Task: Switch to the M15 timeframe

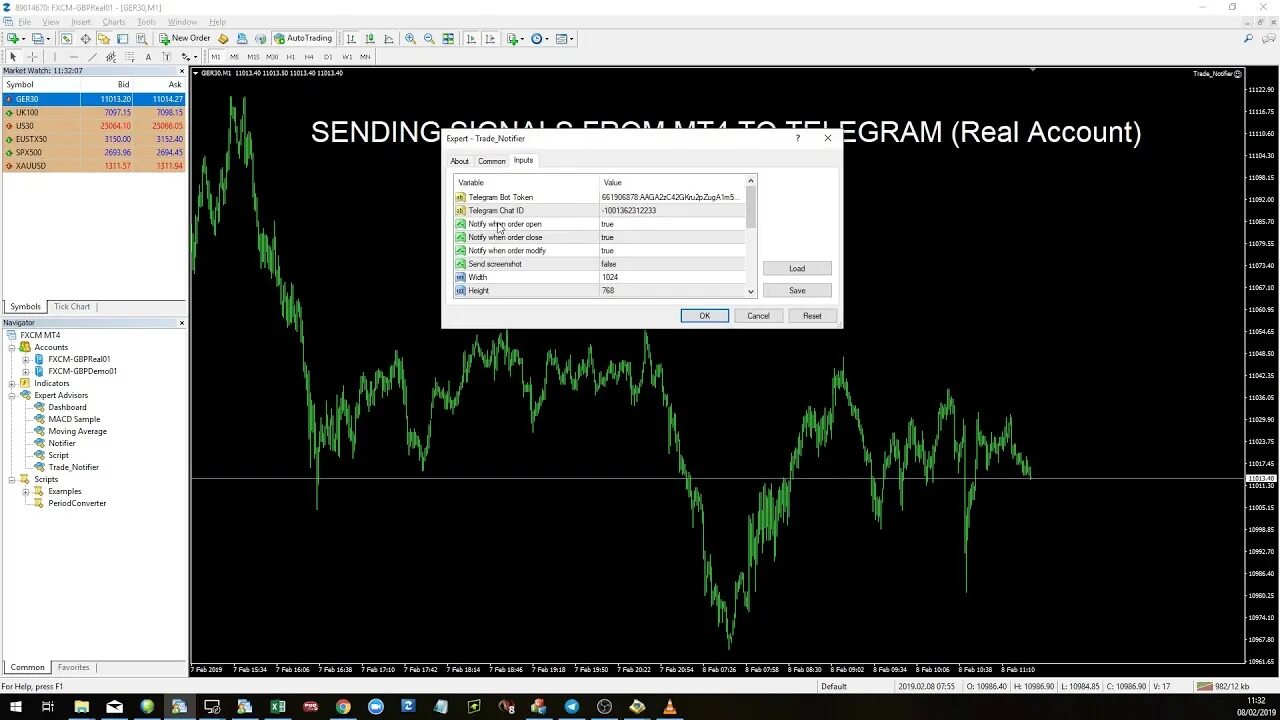Action: (253, 56)
